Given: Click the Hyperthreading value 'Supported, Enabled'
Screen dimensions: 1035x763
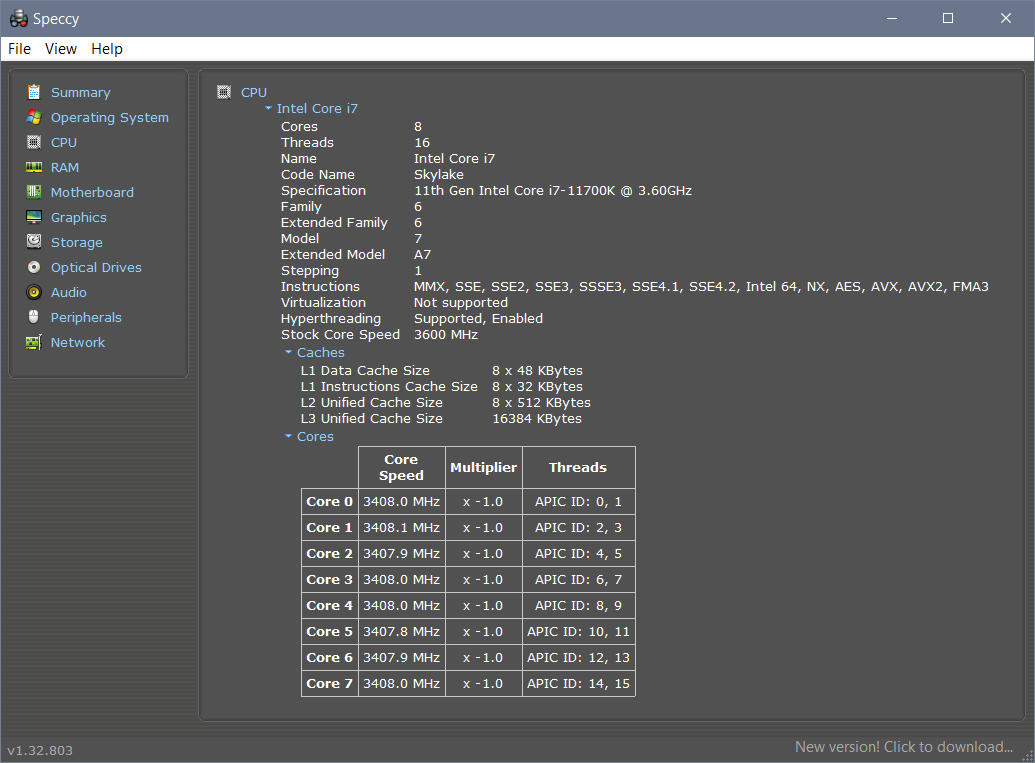Looking at the screenshot, I should pos(479,319).
